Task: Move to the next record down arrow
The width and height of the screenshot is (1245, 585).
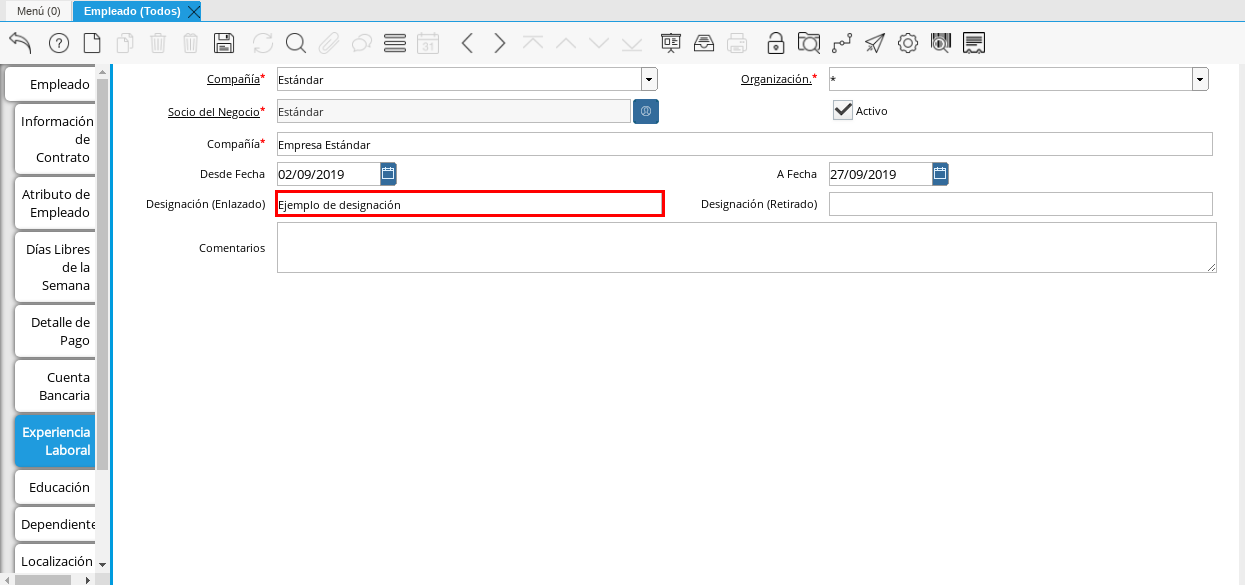Action: pos(599,43)
